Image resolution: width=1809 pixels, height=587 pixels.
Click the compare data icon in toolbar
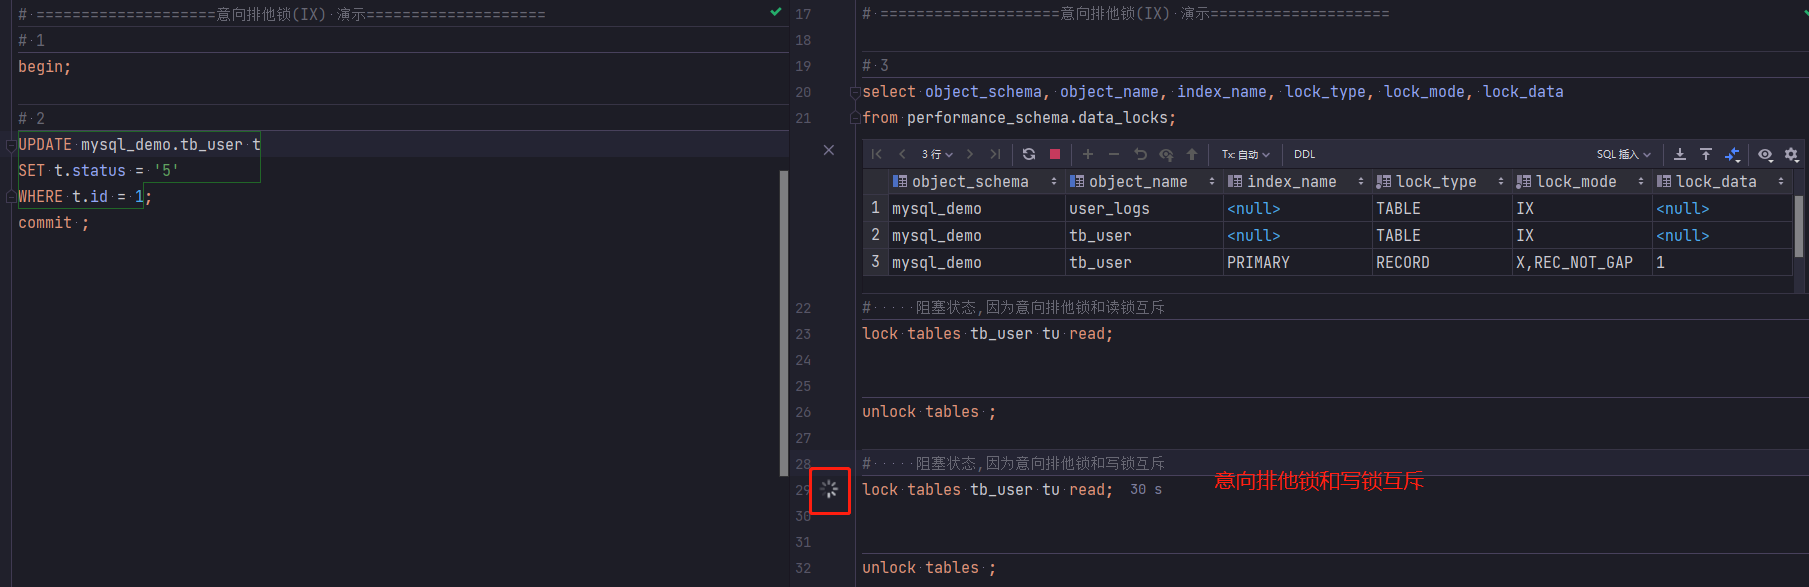(x=1732, y=154)
